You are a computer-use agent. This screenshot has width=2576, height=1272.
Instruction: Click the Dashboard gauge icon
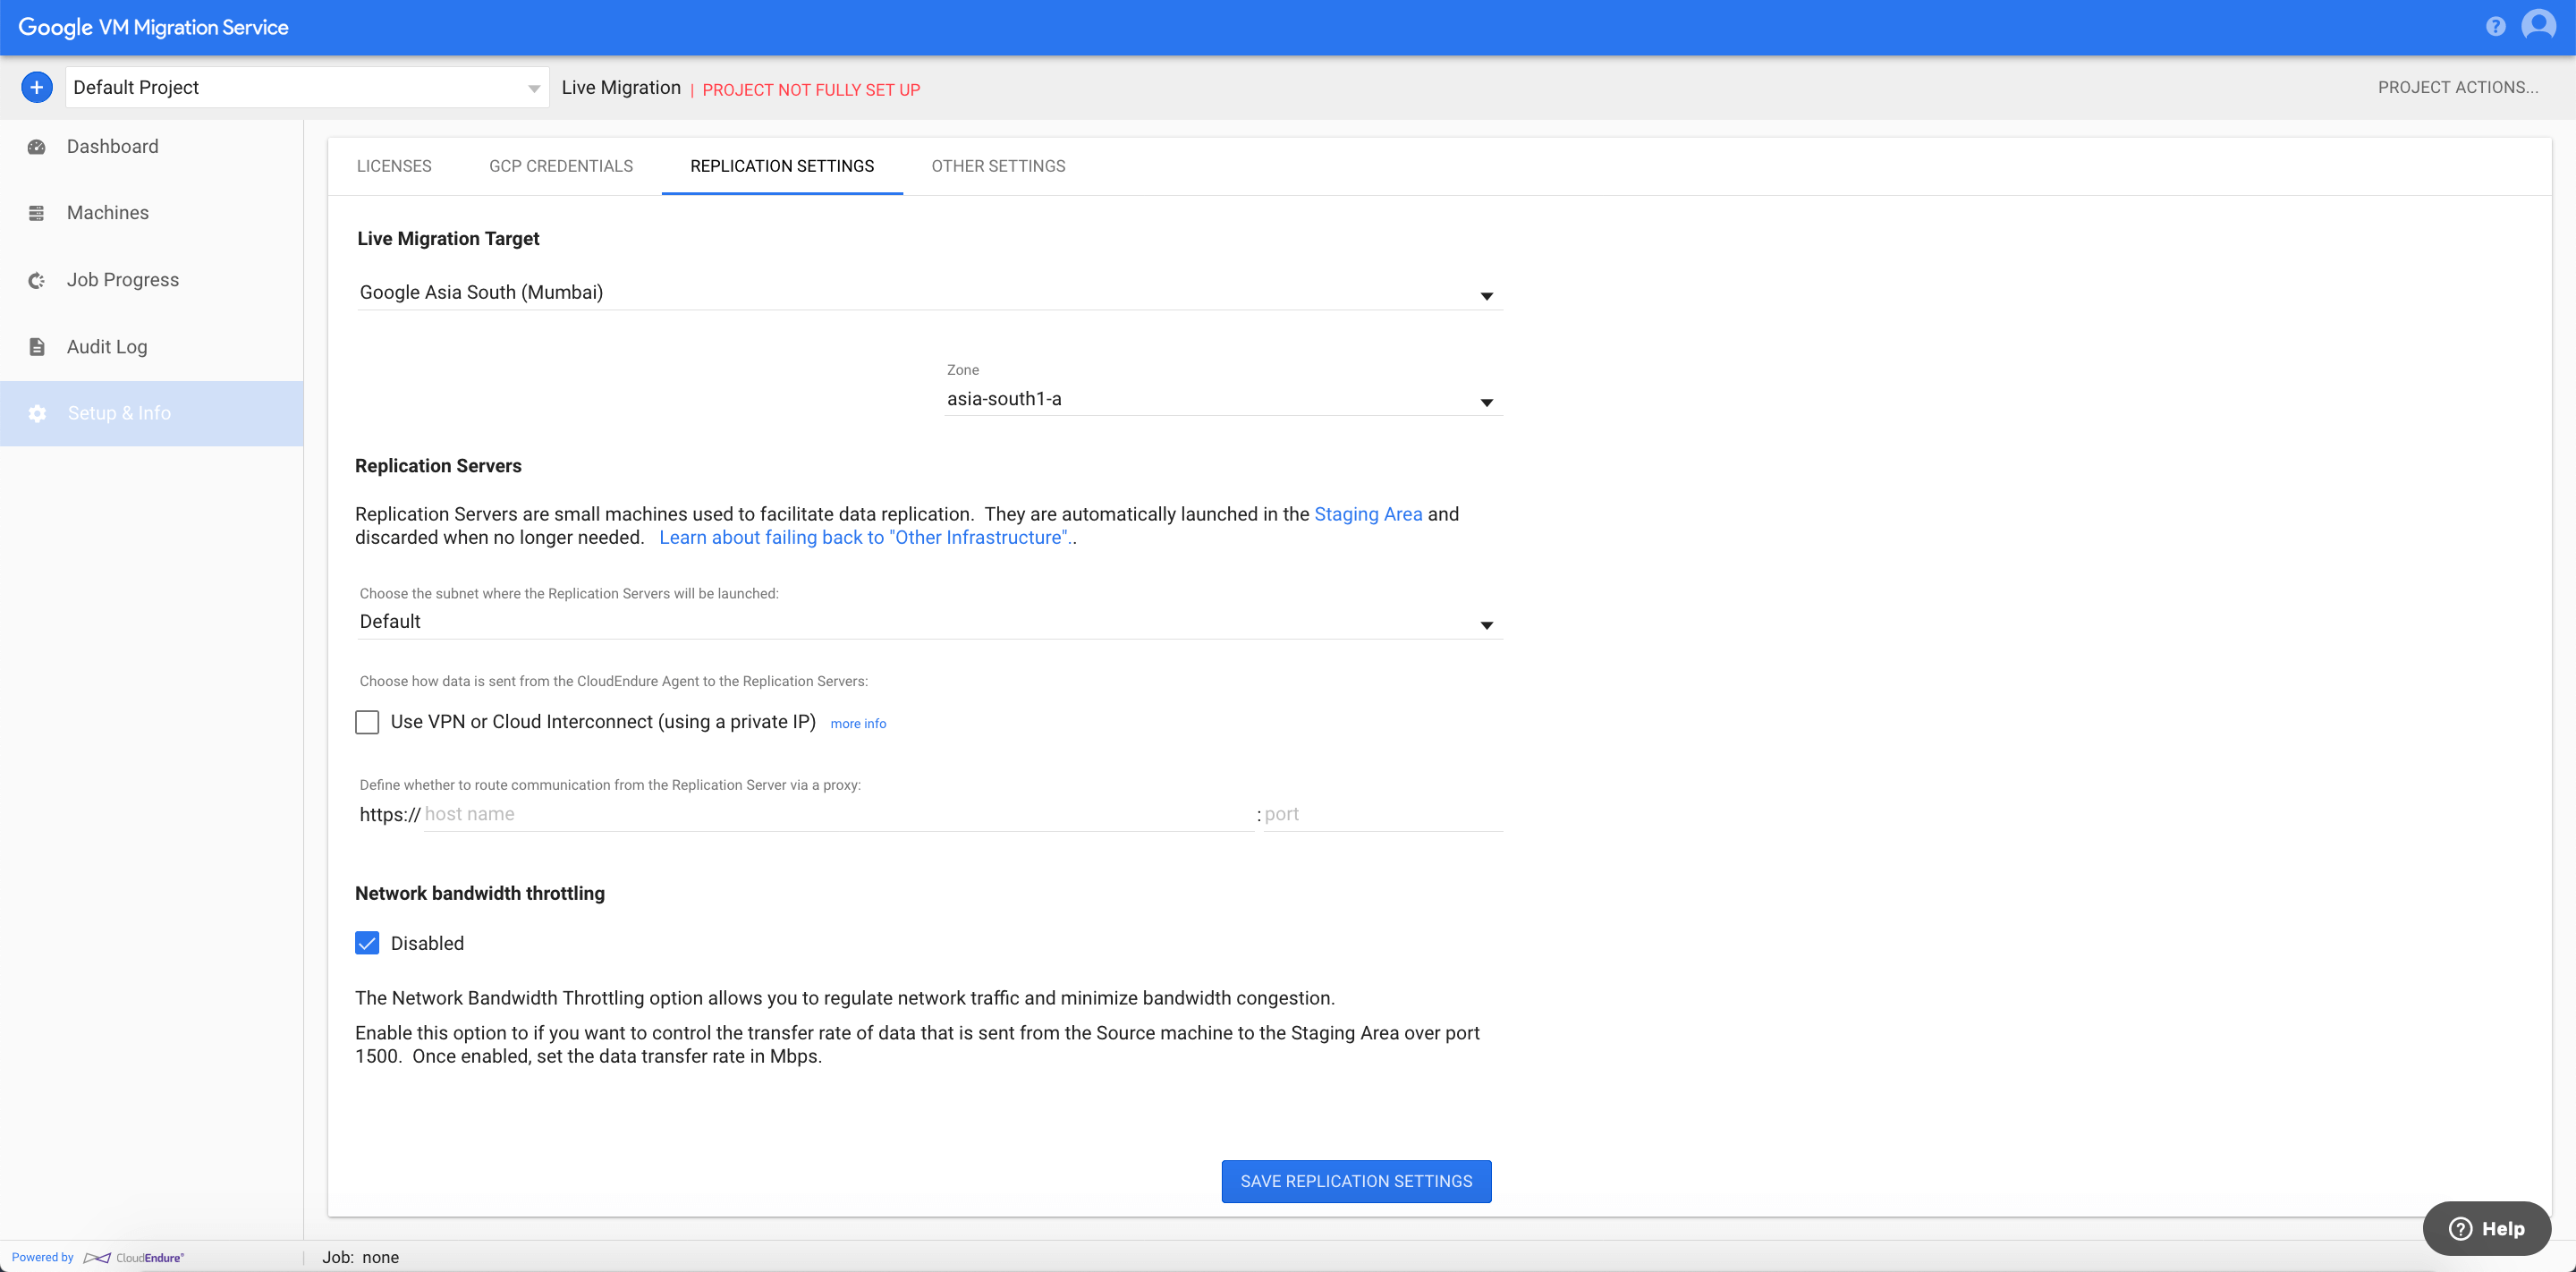[x=37, y=147]
